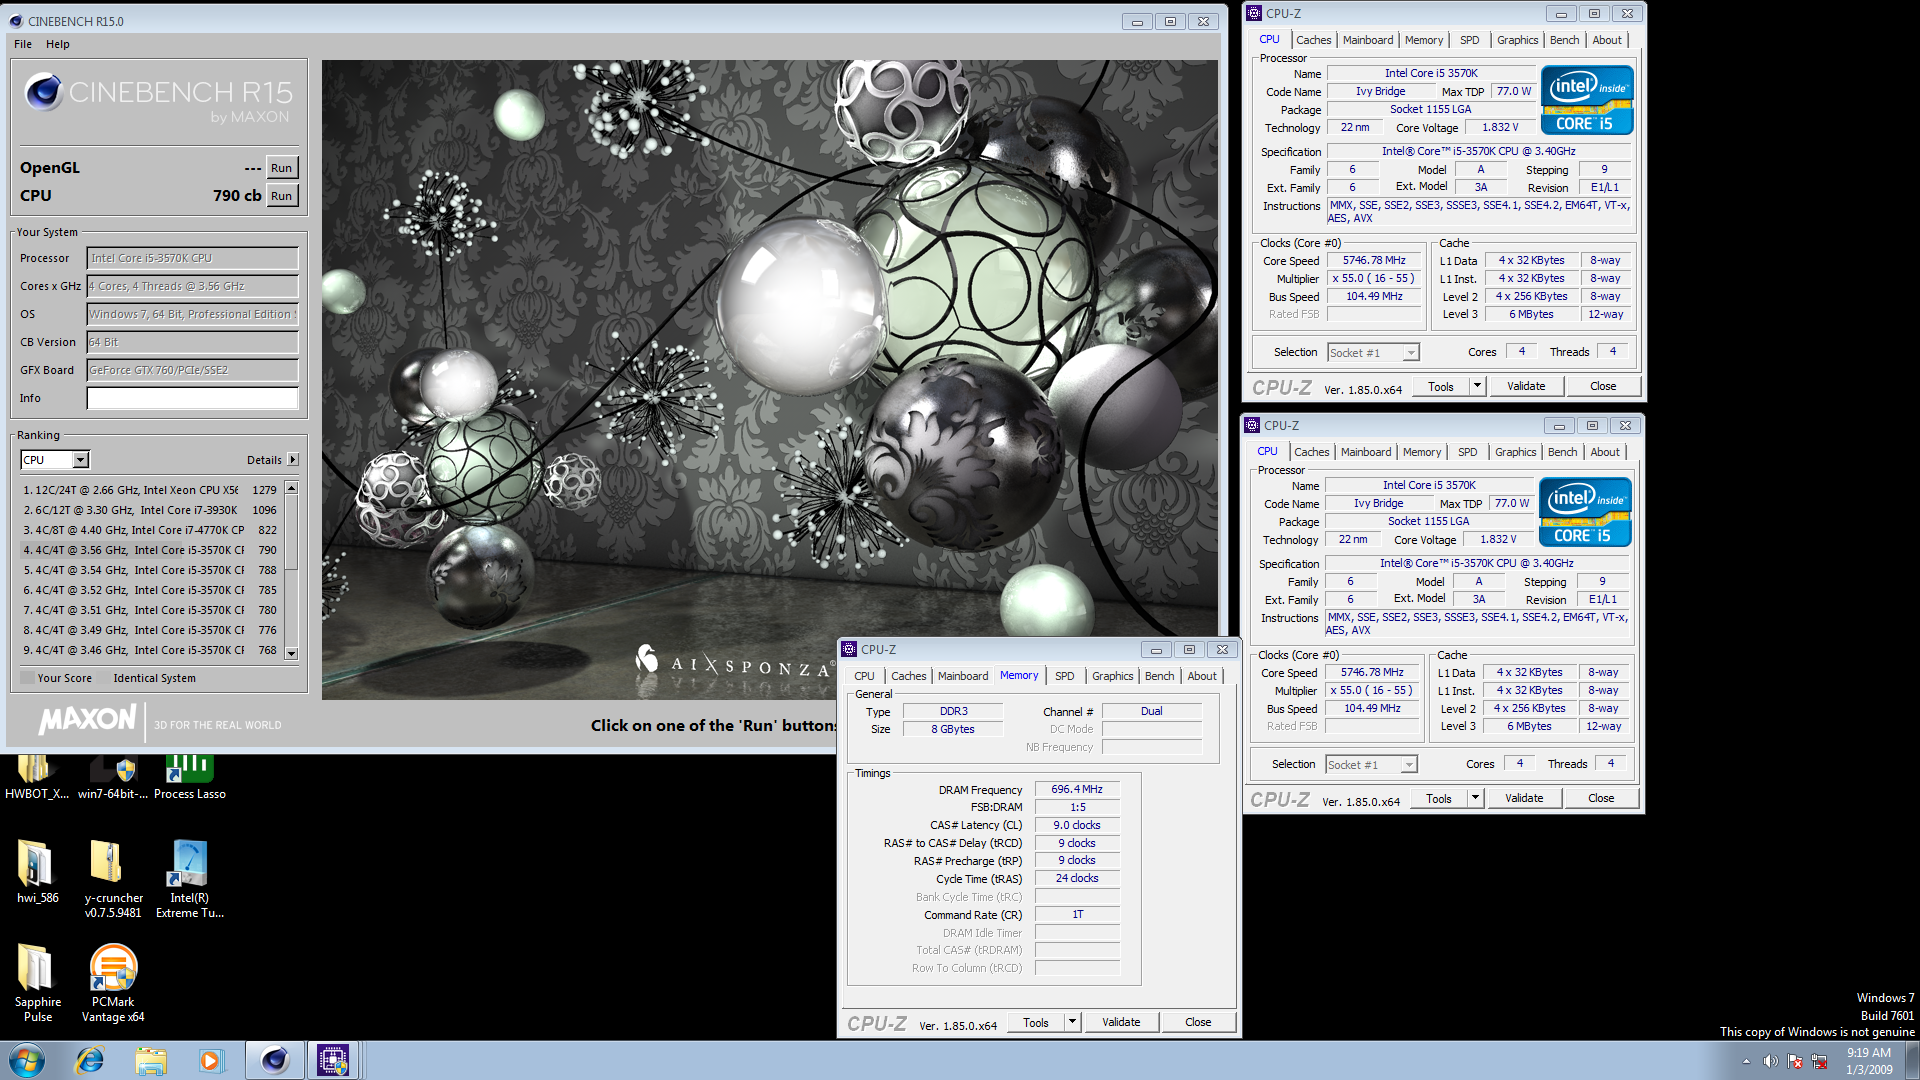Click the network tray icon
The image size is (1920, 1080).
(x=1819, y=1061)
